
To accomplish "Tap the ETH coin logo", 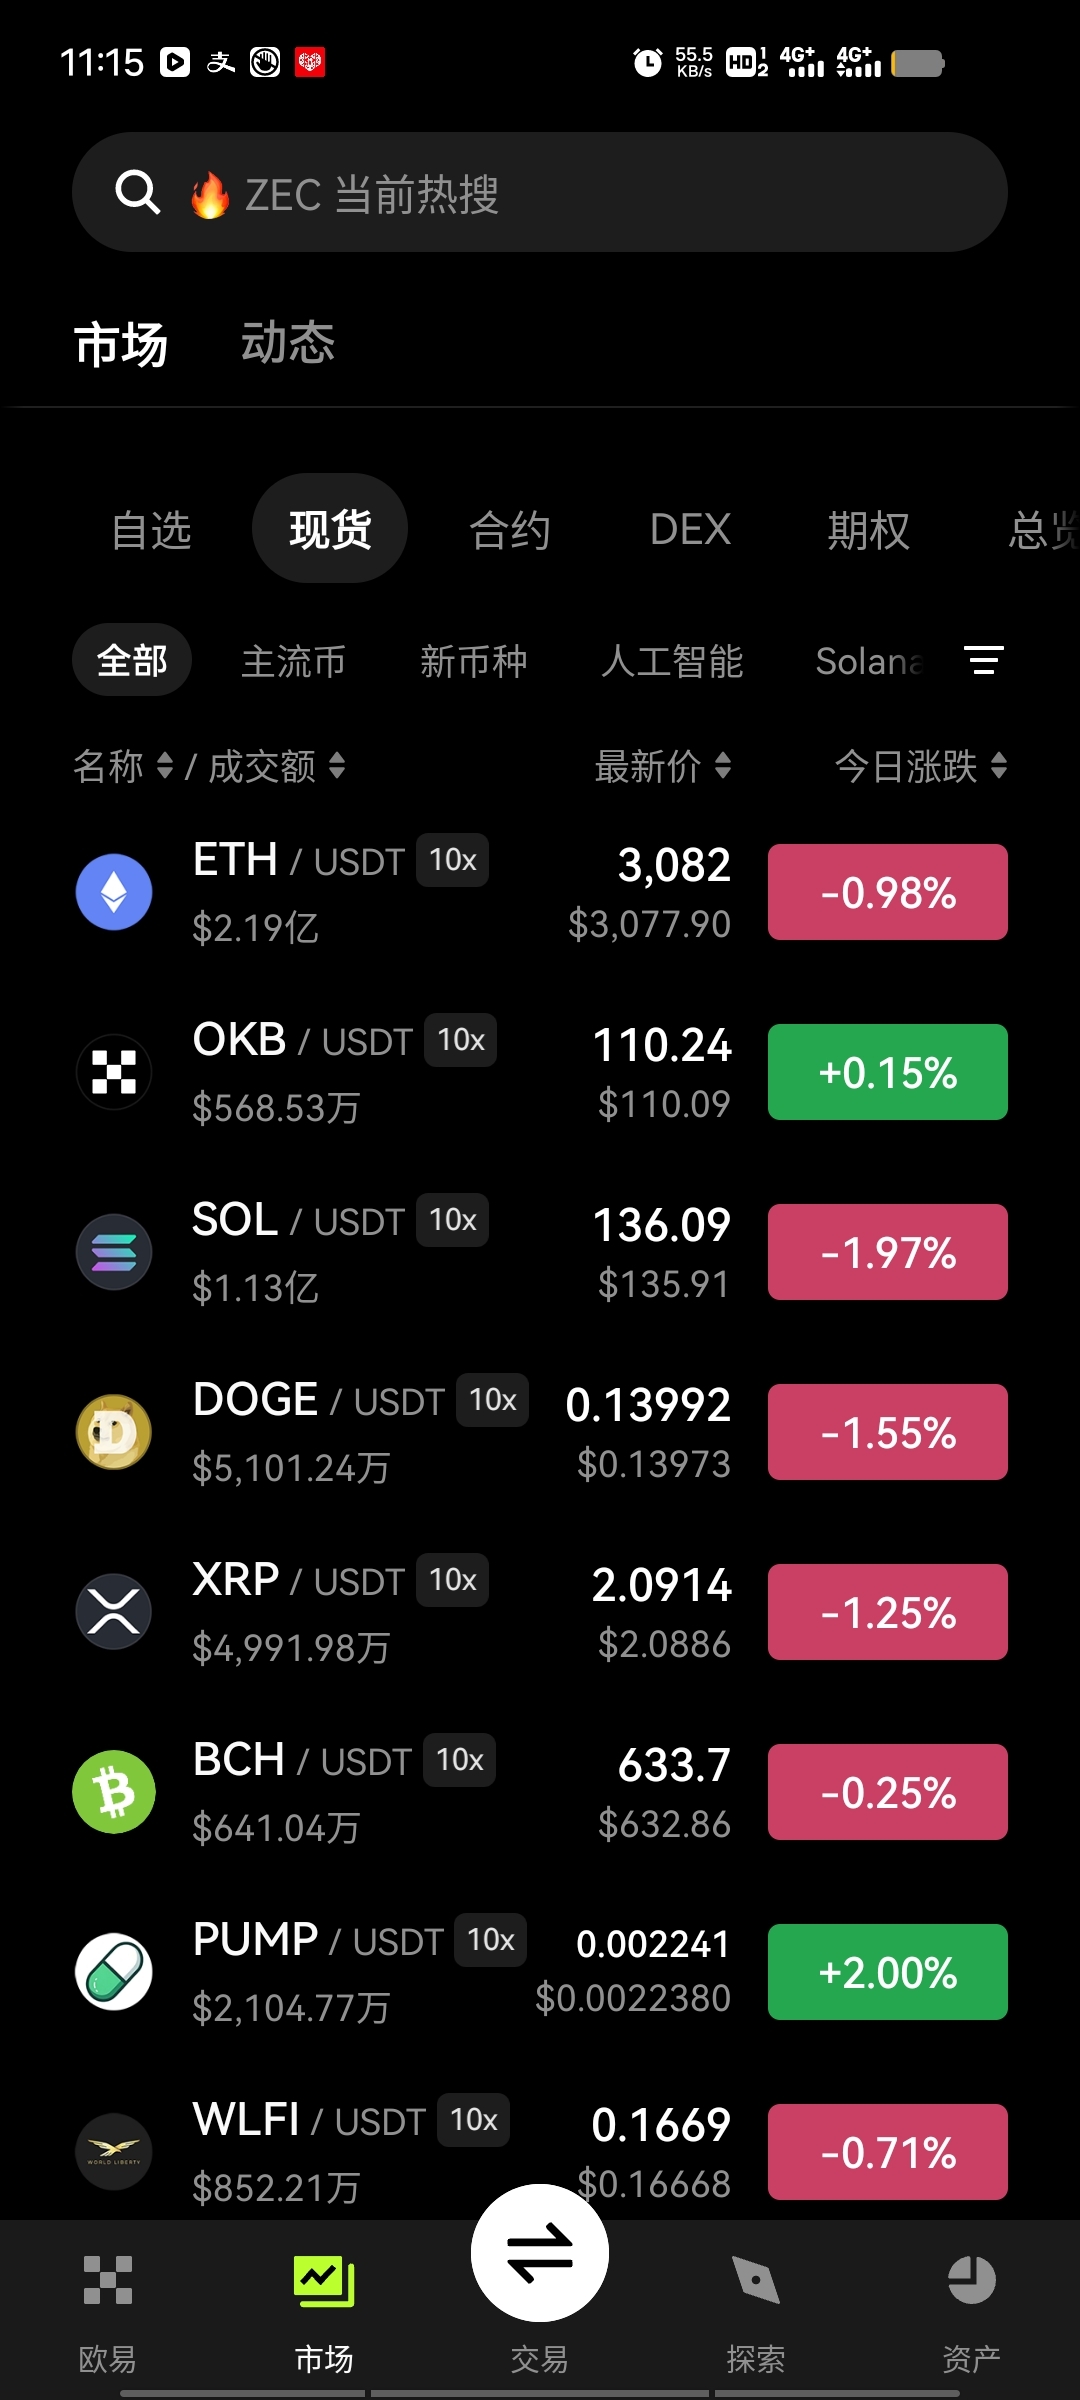I will click(x=114, y=892).
